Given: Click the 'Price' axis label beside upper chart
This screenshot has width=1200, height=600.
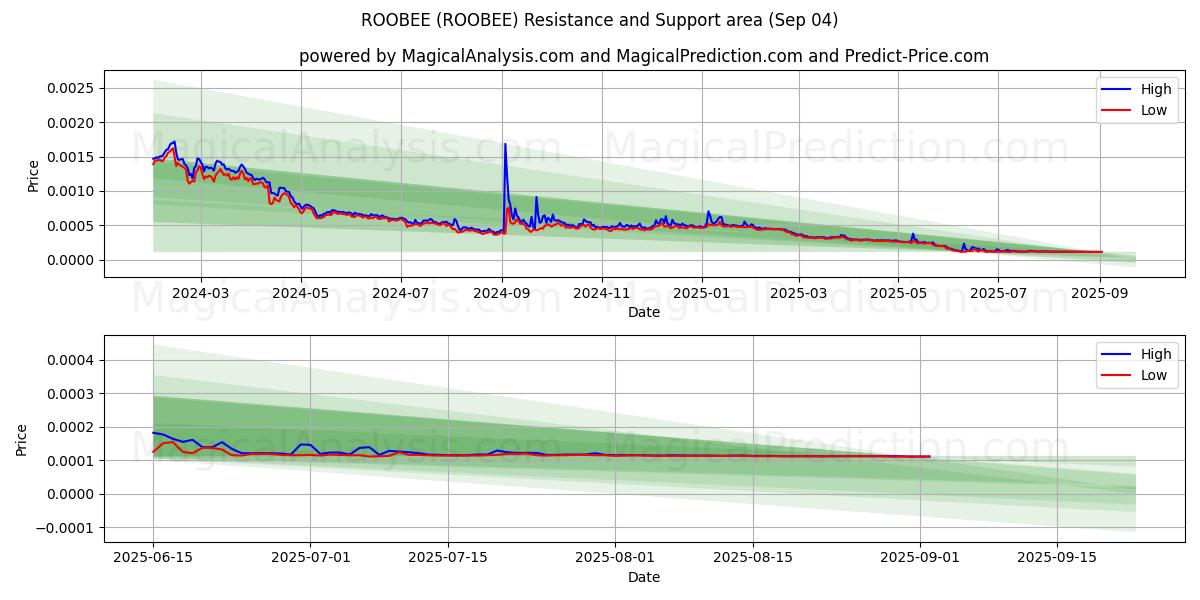Looking at the screenshot, I should 34,176.
